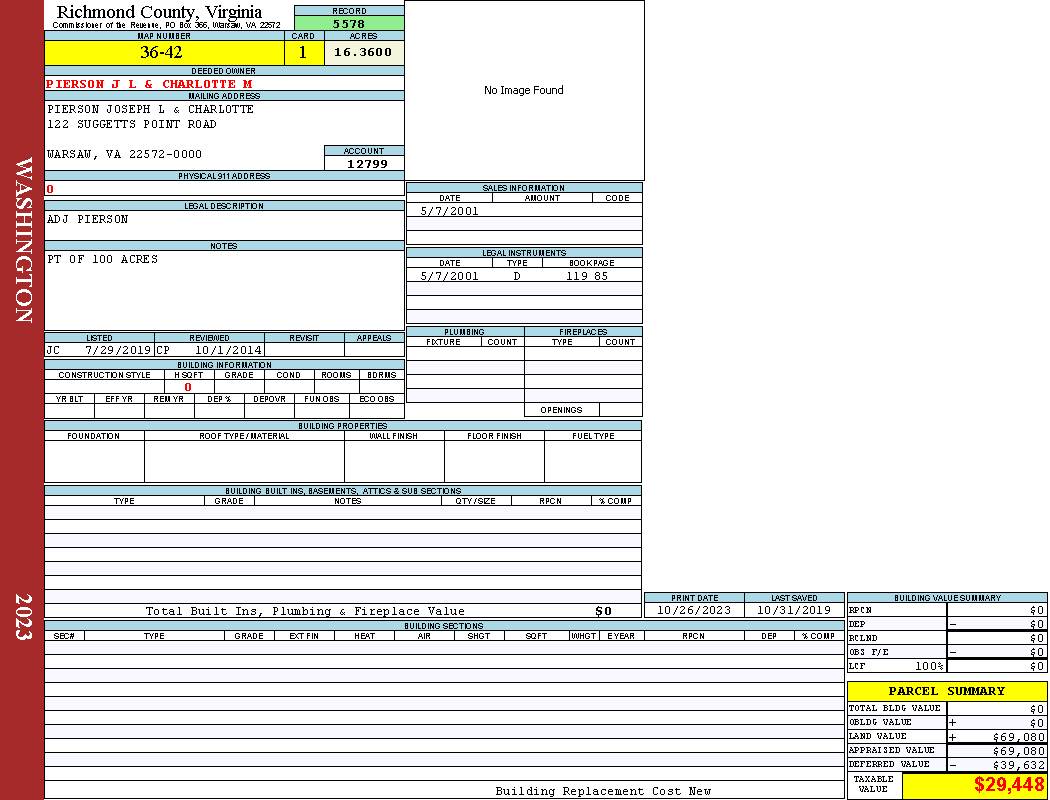Click the yellow Parcel Summary header

946,691
